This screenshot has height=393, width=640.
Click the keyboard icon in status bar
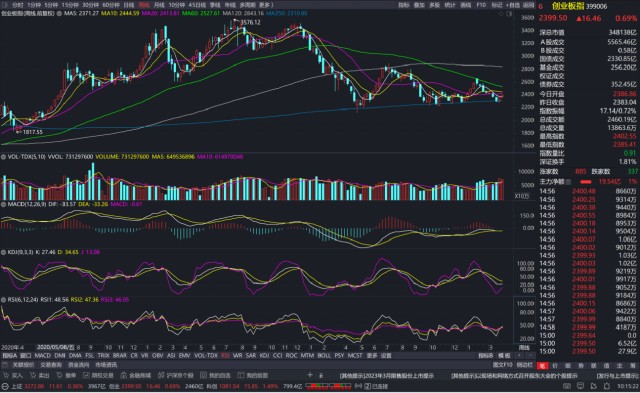click(567, 386)
